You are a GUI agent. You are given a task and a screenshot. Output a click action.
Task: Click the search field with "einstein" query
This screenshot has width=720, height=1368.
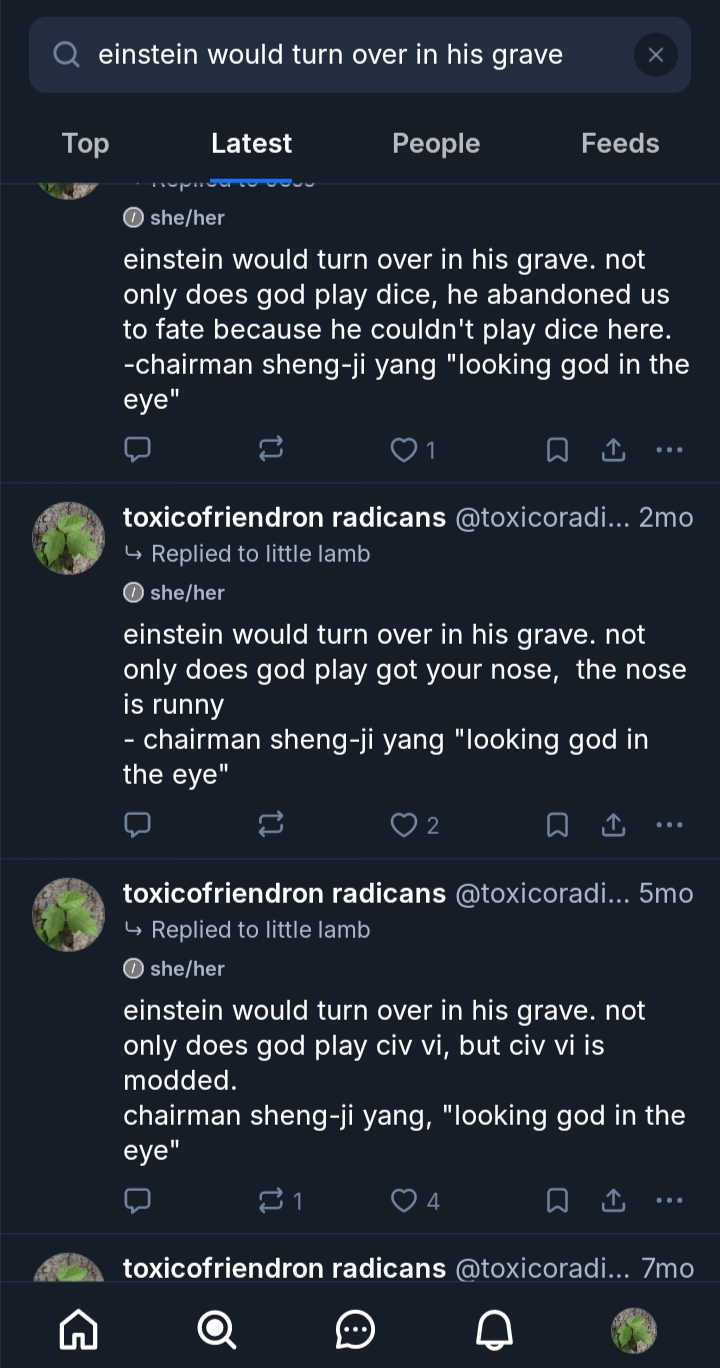[330, 55]
